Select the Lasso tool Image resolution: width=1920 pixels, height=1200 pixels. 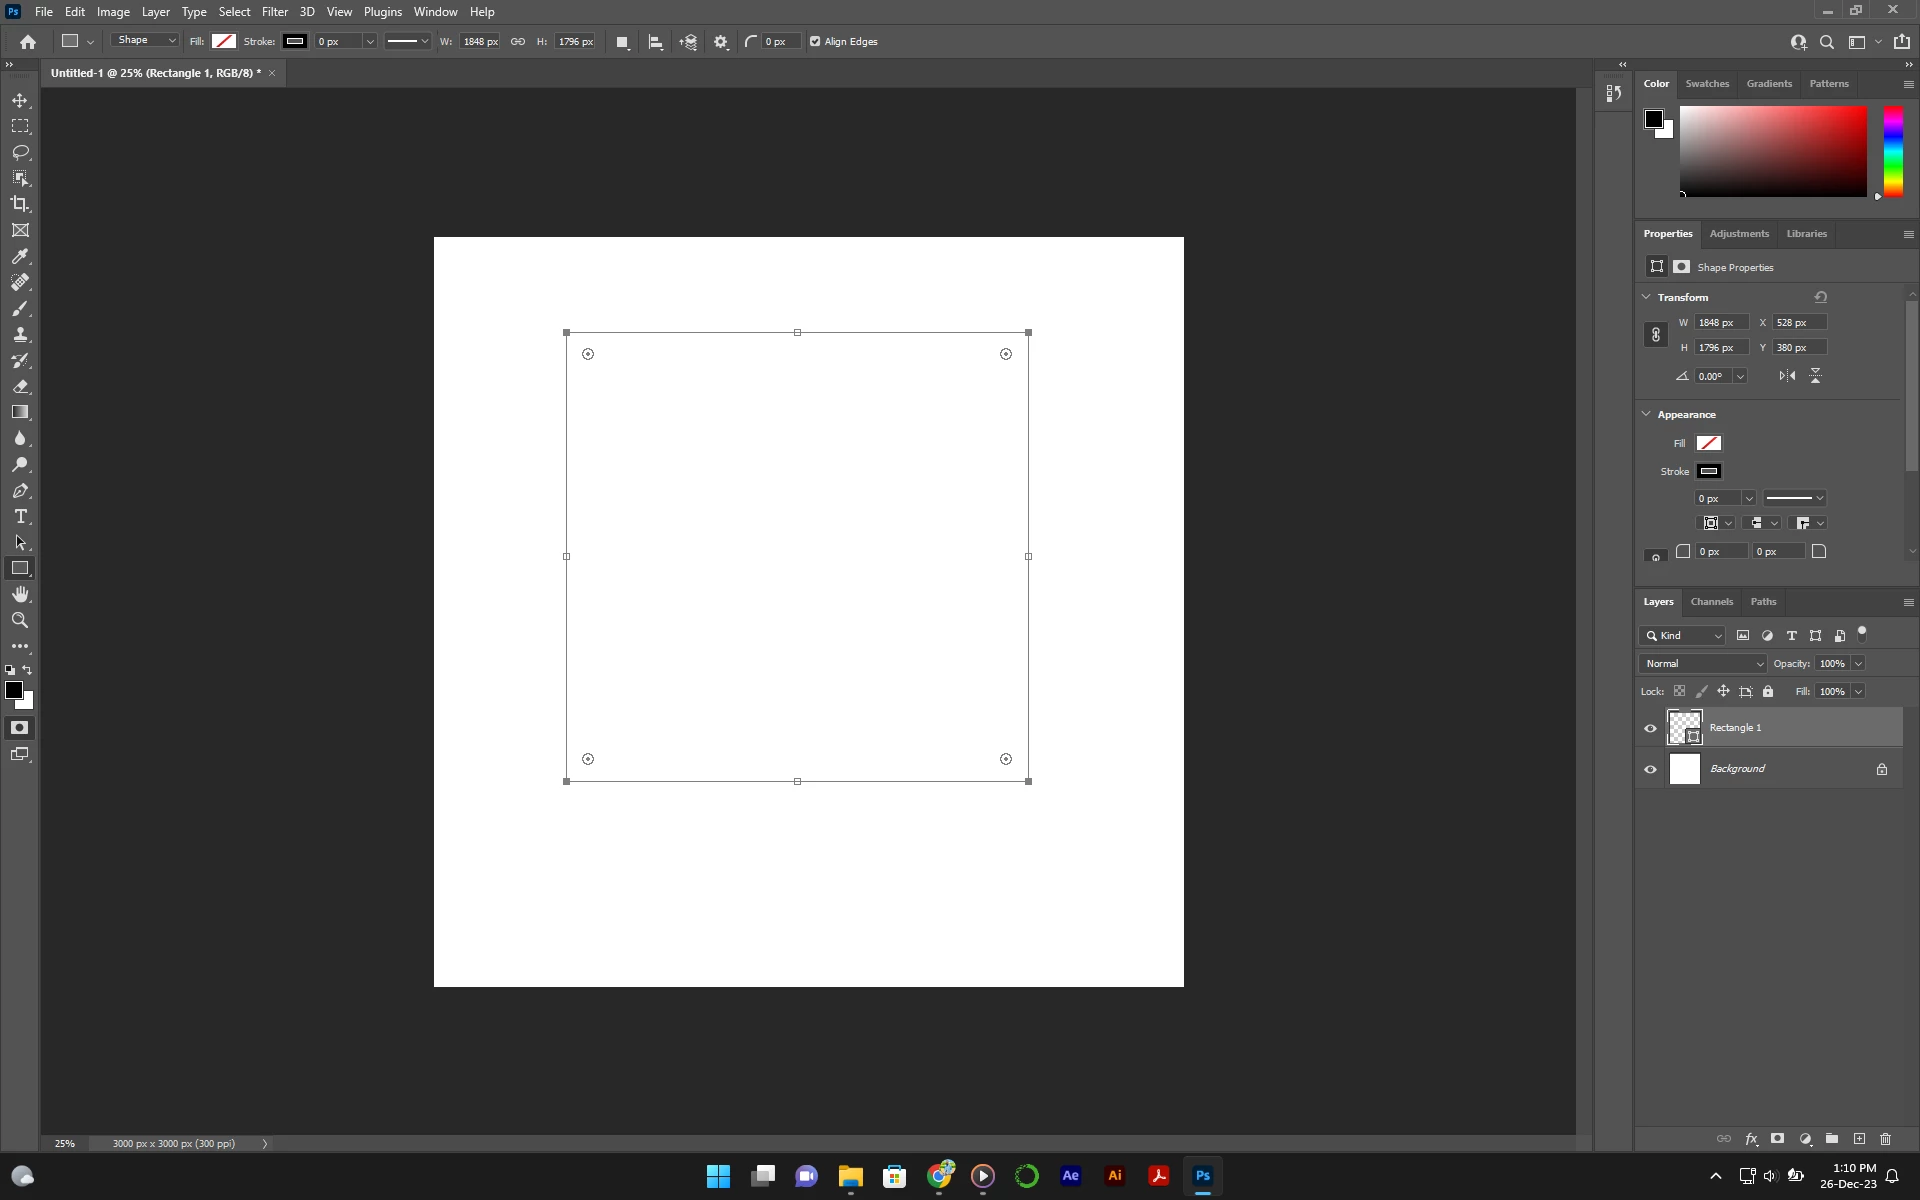pyautogui.click(x=20, y=152)
